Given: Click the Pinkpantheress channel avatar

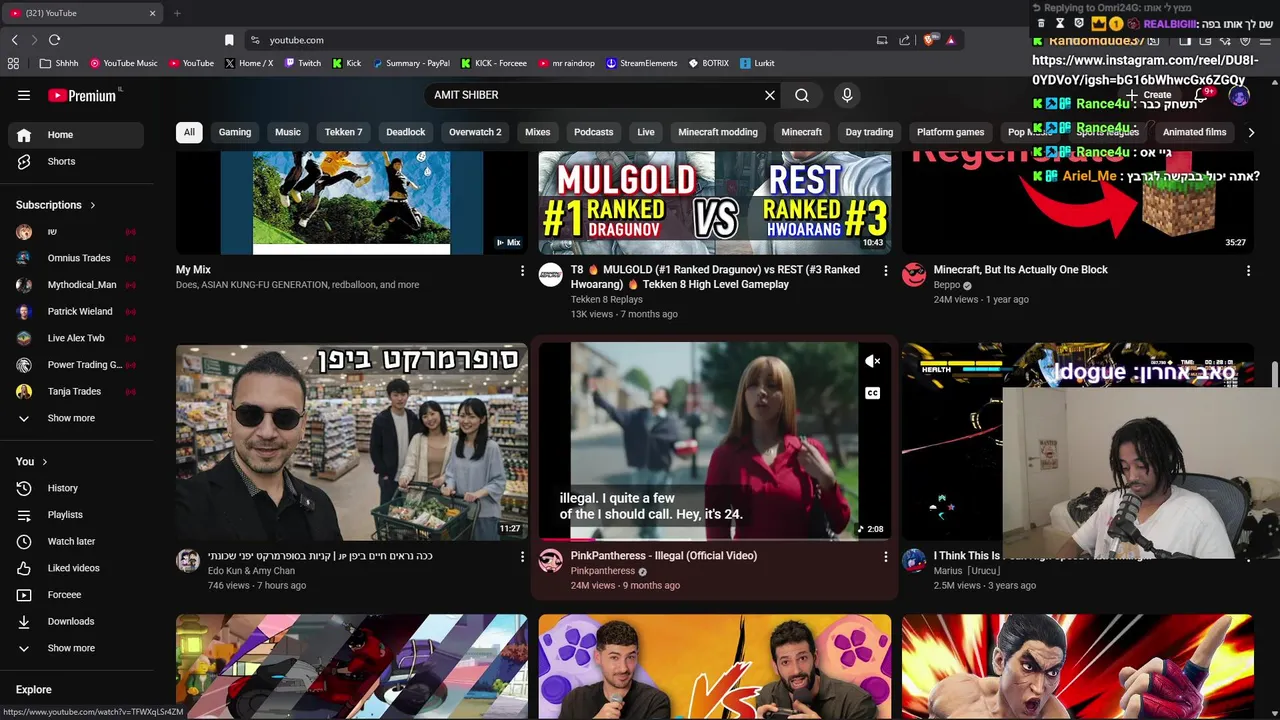Looking at the screenshot, I should 551,560.
